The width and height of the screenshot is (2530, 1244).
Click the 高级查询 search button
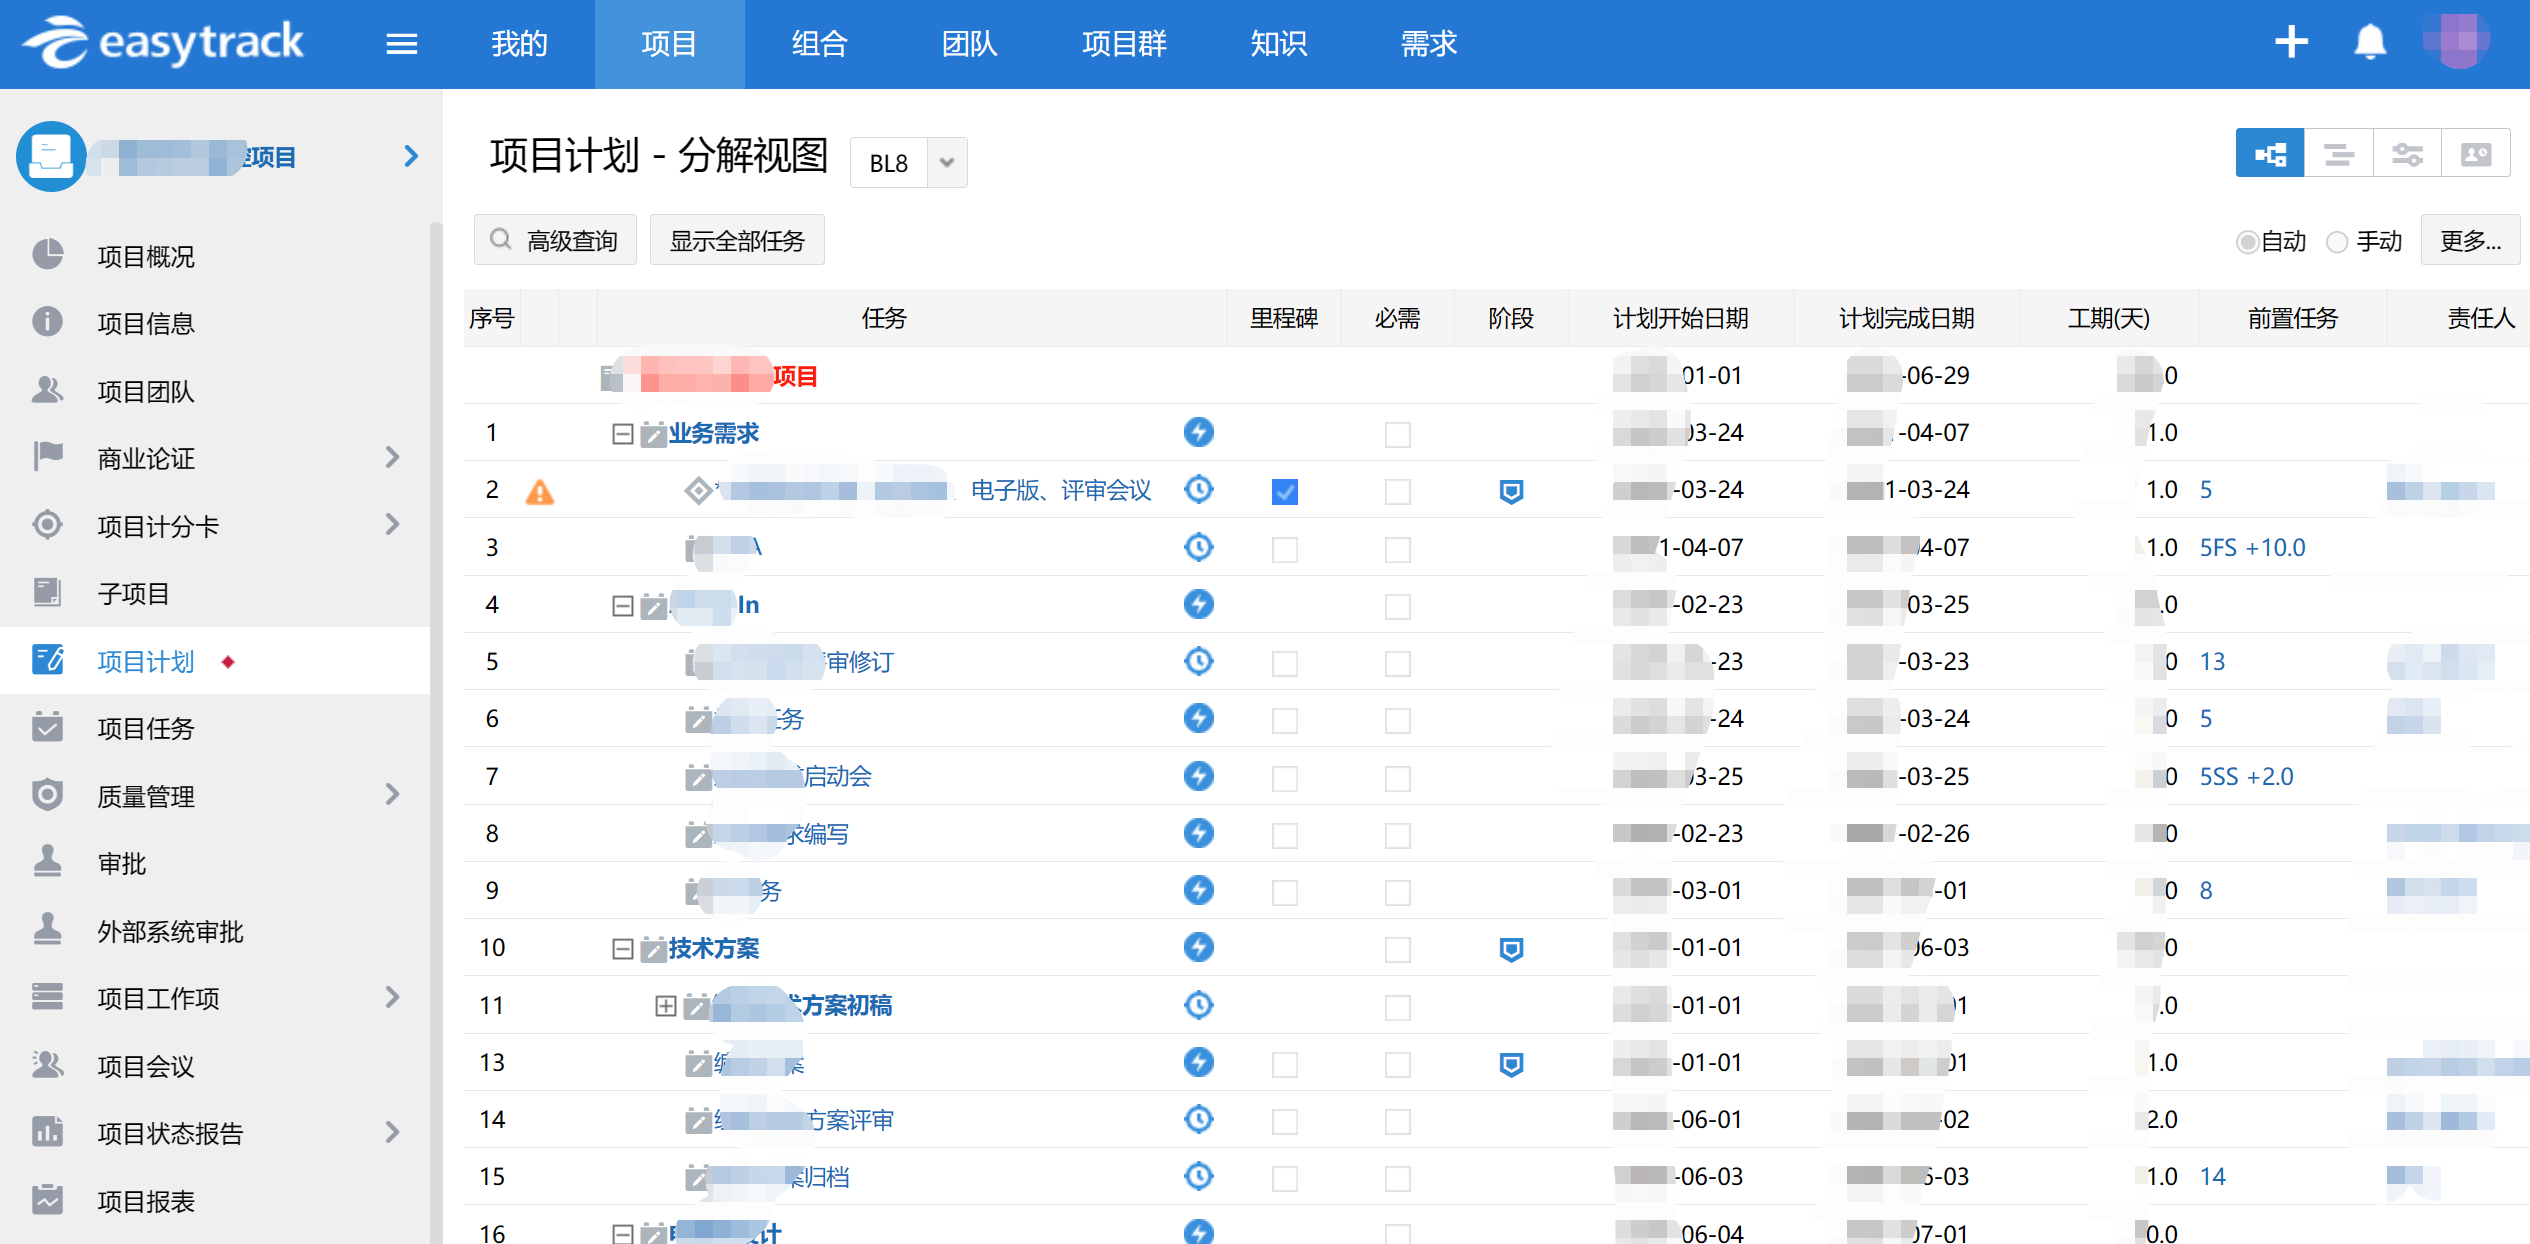(555, 241)
